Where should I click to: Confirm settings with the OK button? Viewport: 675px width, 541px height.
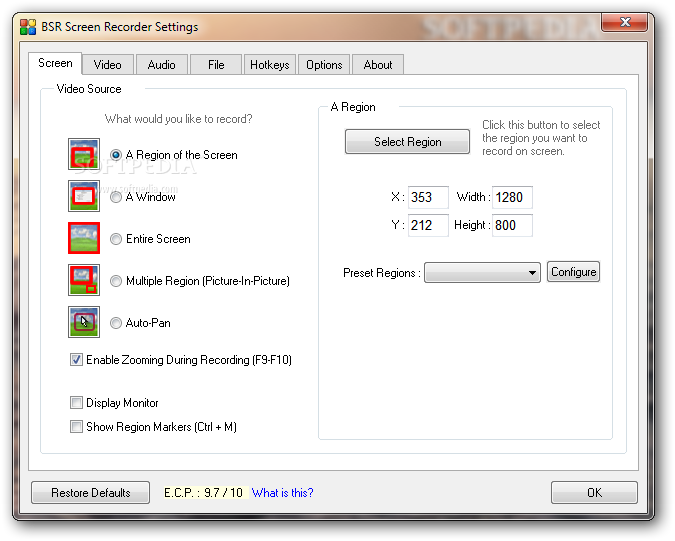click(x=594, y=492)
